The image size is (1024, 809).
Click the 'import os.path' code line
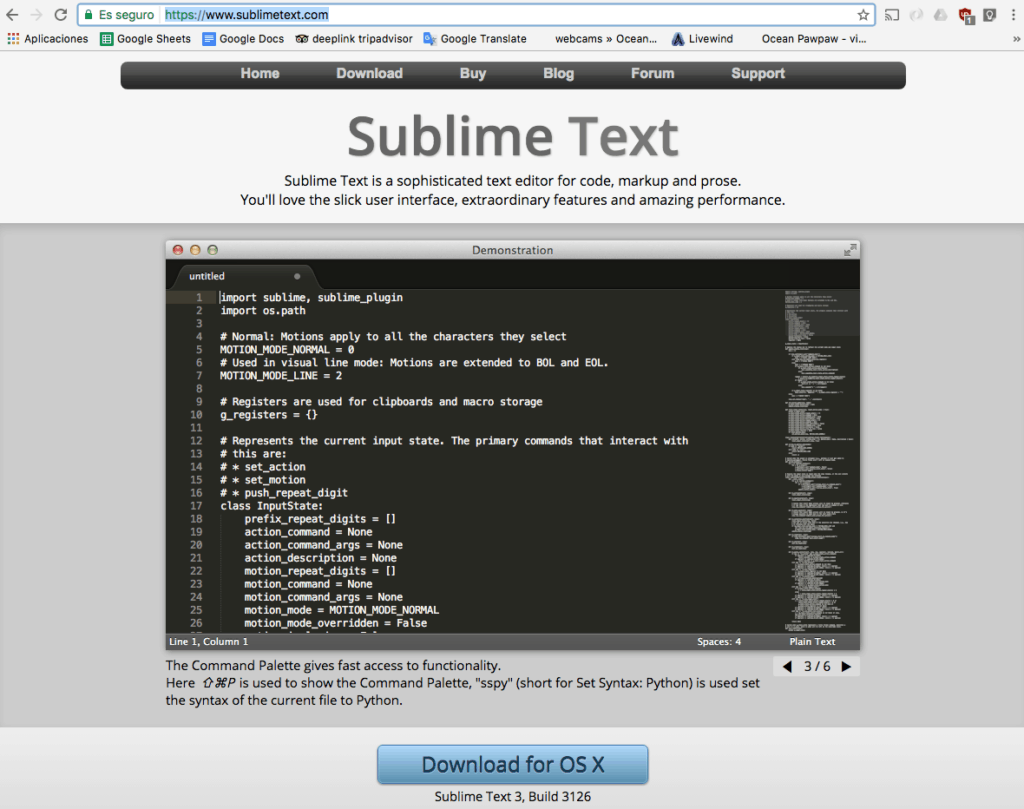click(263, 311)
